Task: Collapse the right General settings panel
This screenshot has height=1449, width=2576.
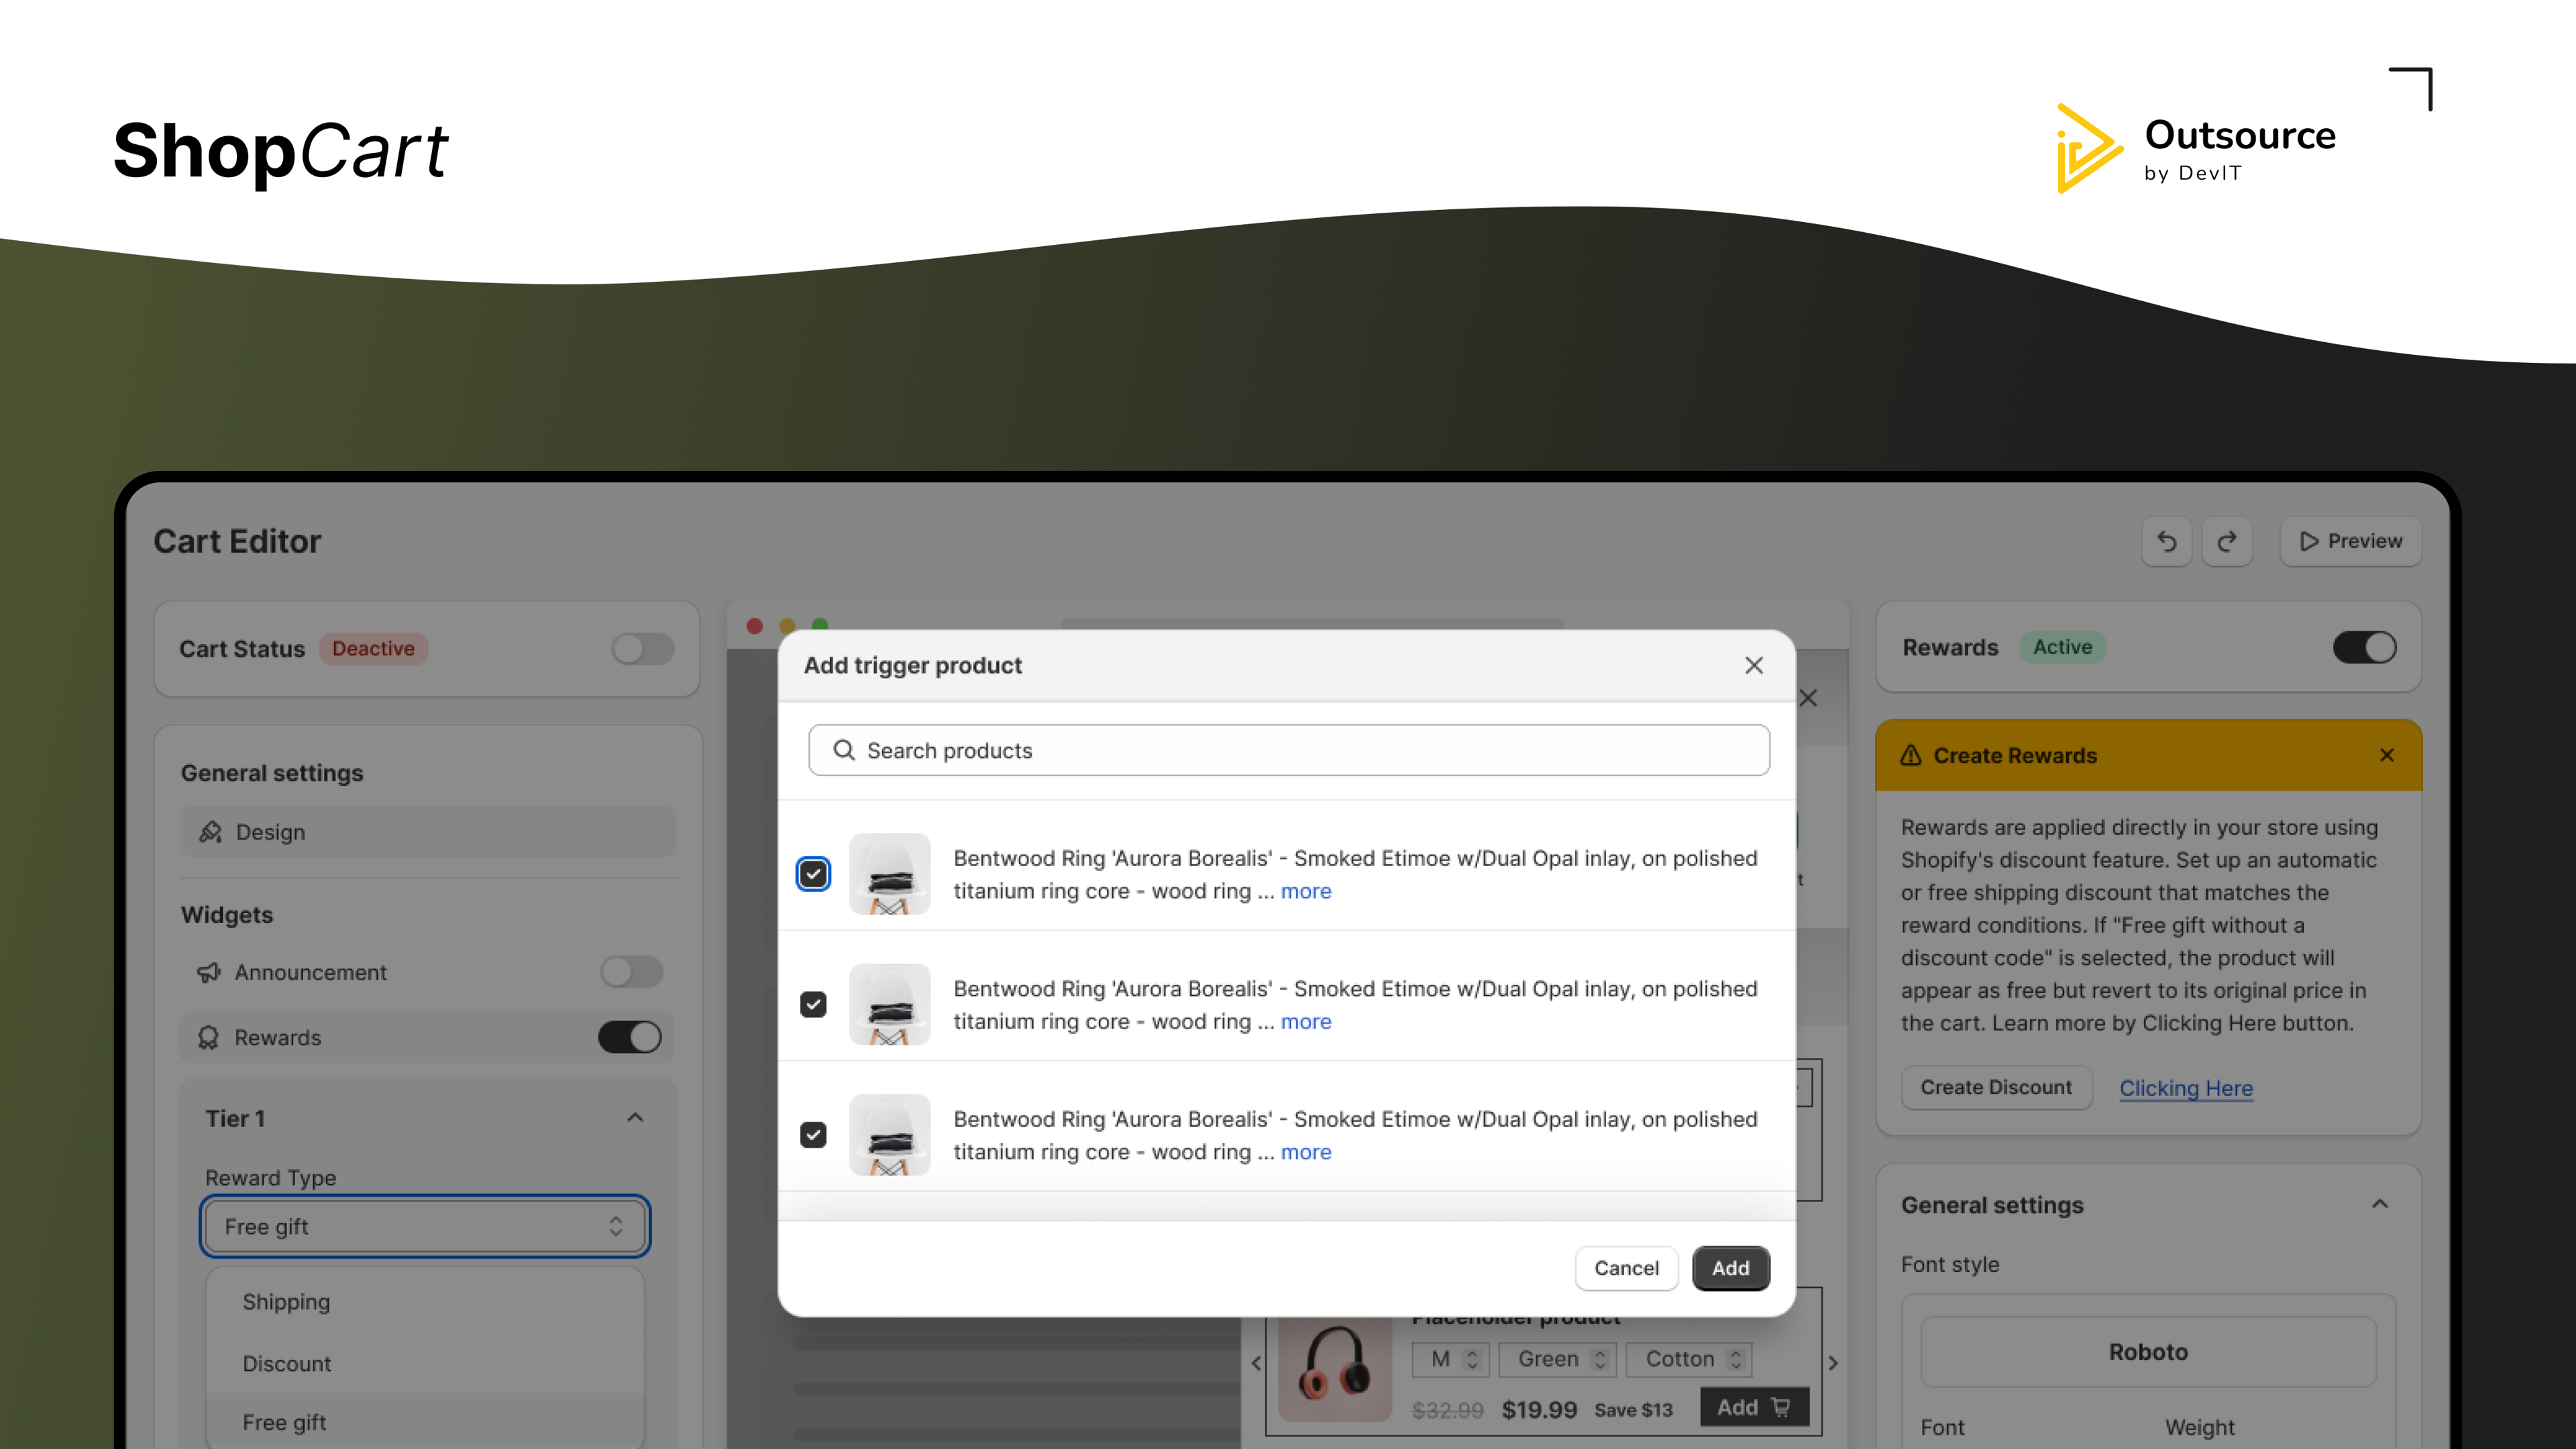Action: [2380, 1204]
